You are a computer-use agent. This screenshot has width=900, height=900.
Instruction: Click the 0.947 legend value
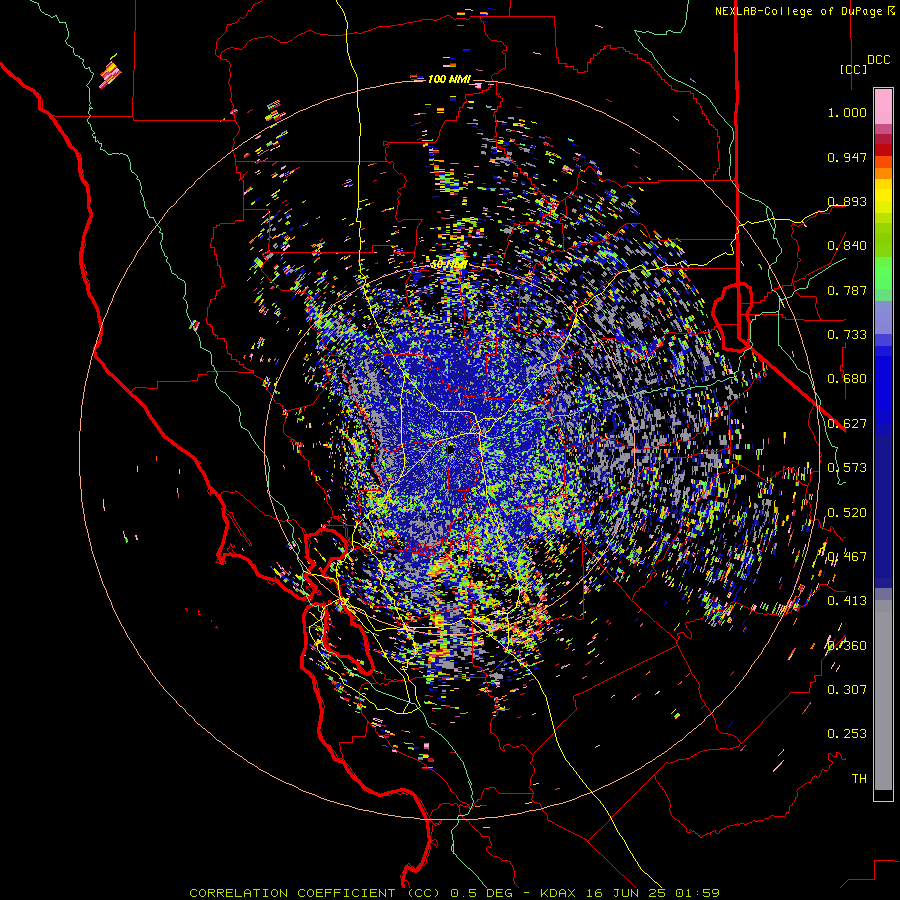[847, 157]
